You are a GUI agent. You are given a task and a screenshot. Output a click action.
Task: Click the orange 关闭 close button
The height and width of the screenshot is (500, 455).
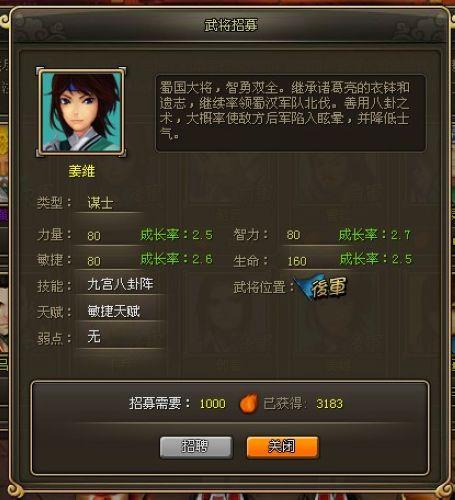[282, 447]
